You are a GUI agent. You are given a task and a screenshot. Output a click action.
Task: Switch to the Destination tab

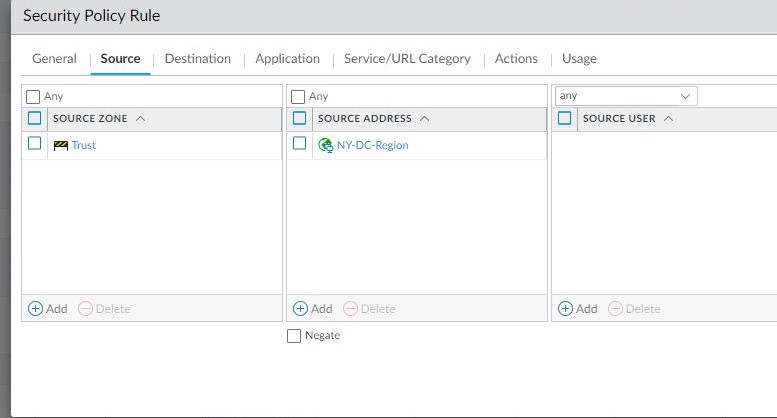197,59
